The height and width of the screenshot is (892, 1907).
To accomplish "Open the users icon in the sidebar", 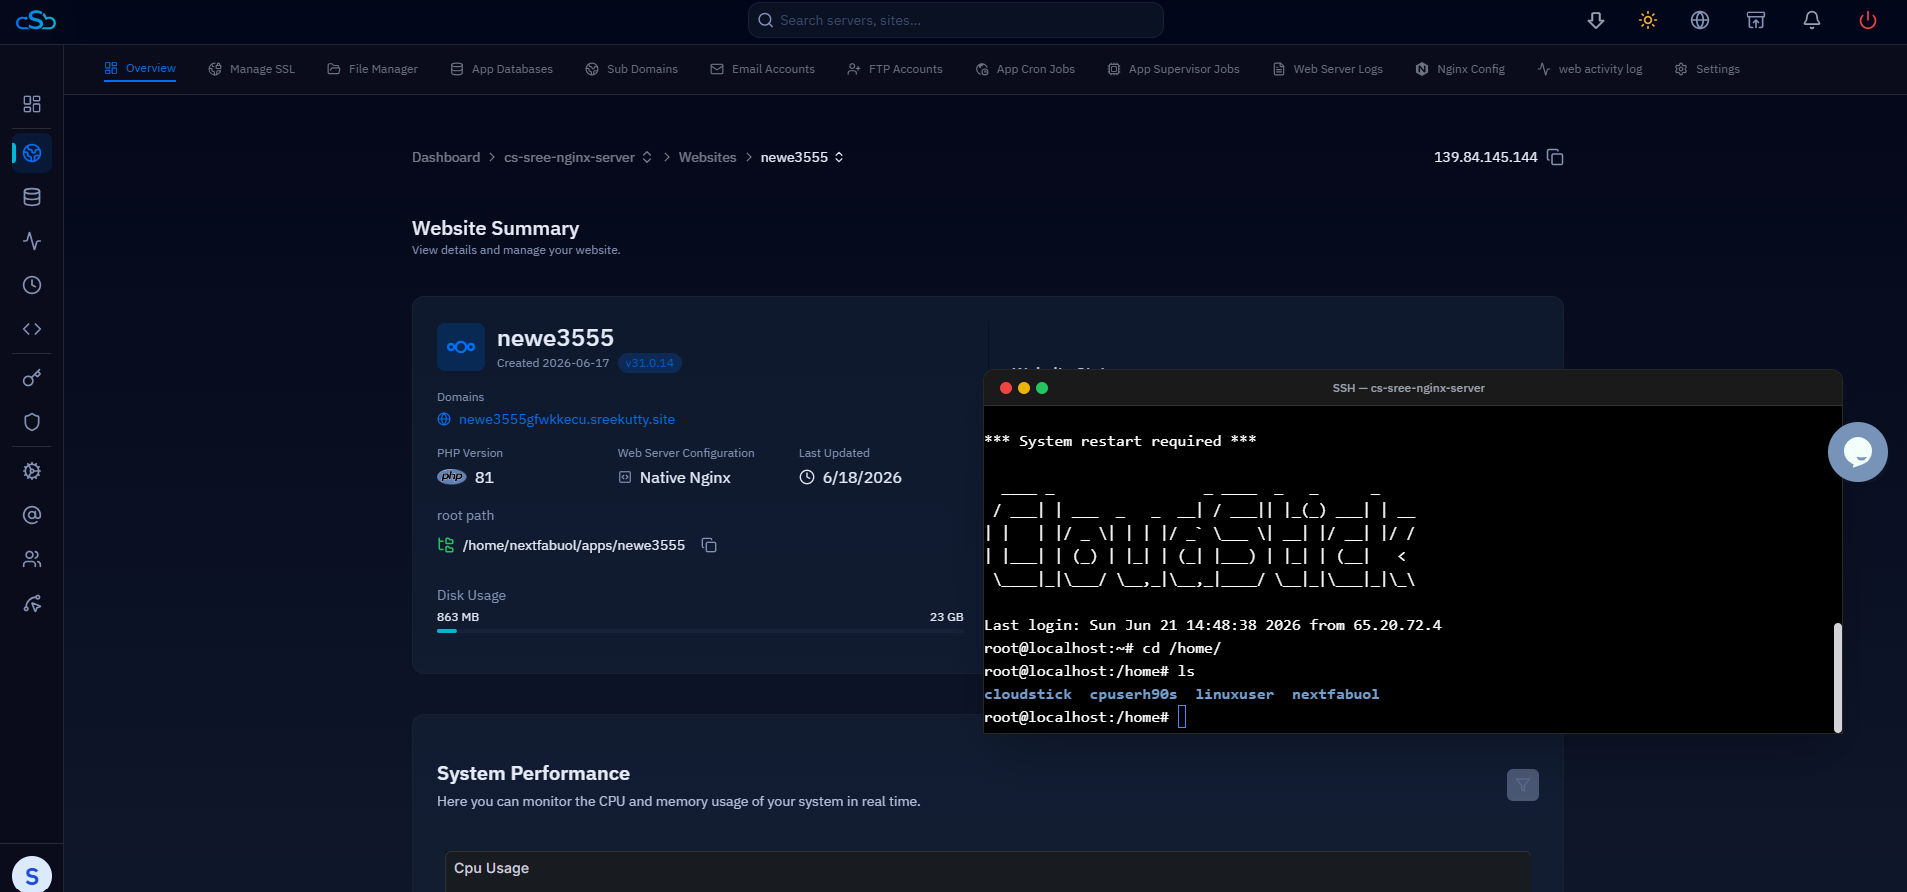I will pos(32,559).
